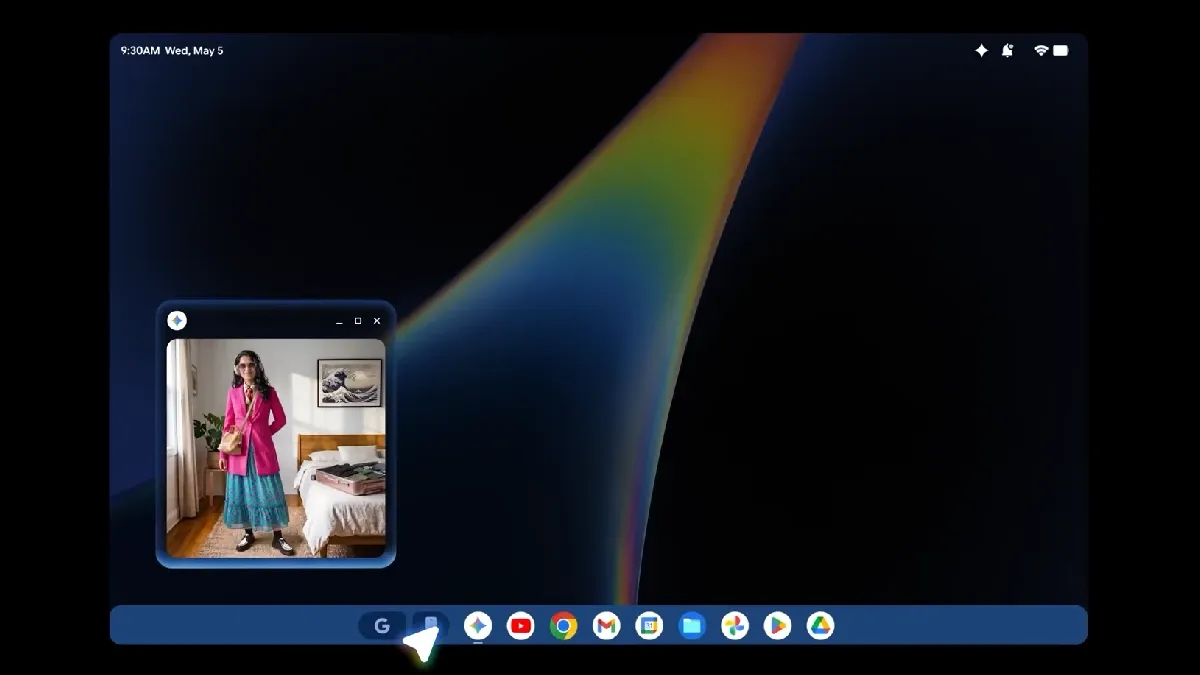The height and width of the screenshot is (675, 1200).
Task: Open the Play Store from the taskbar
Action: [x=777, y=626]
